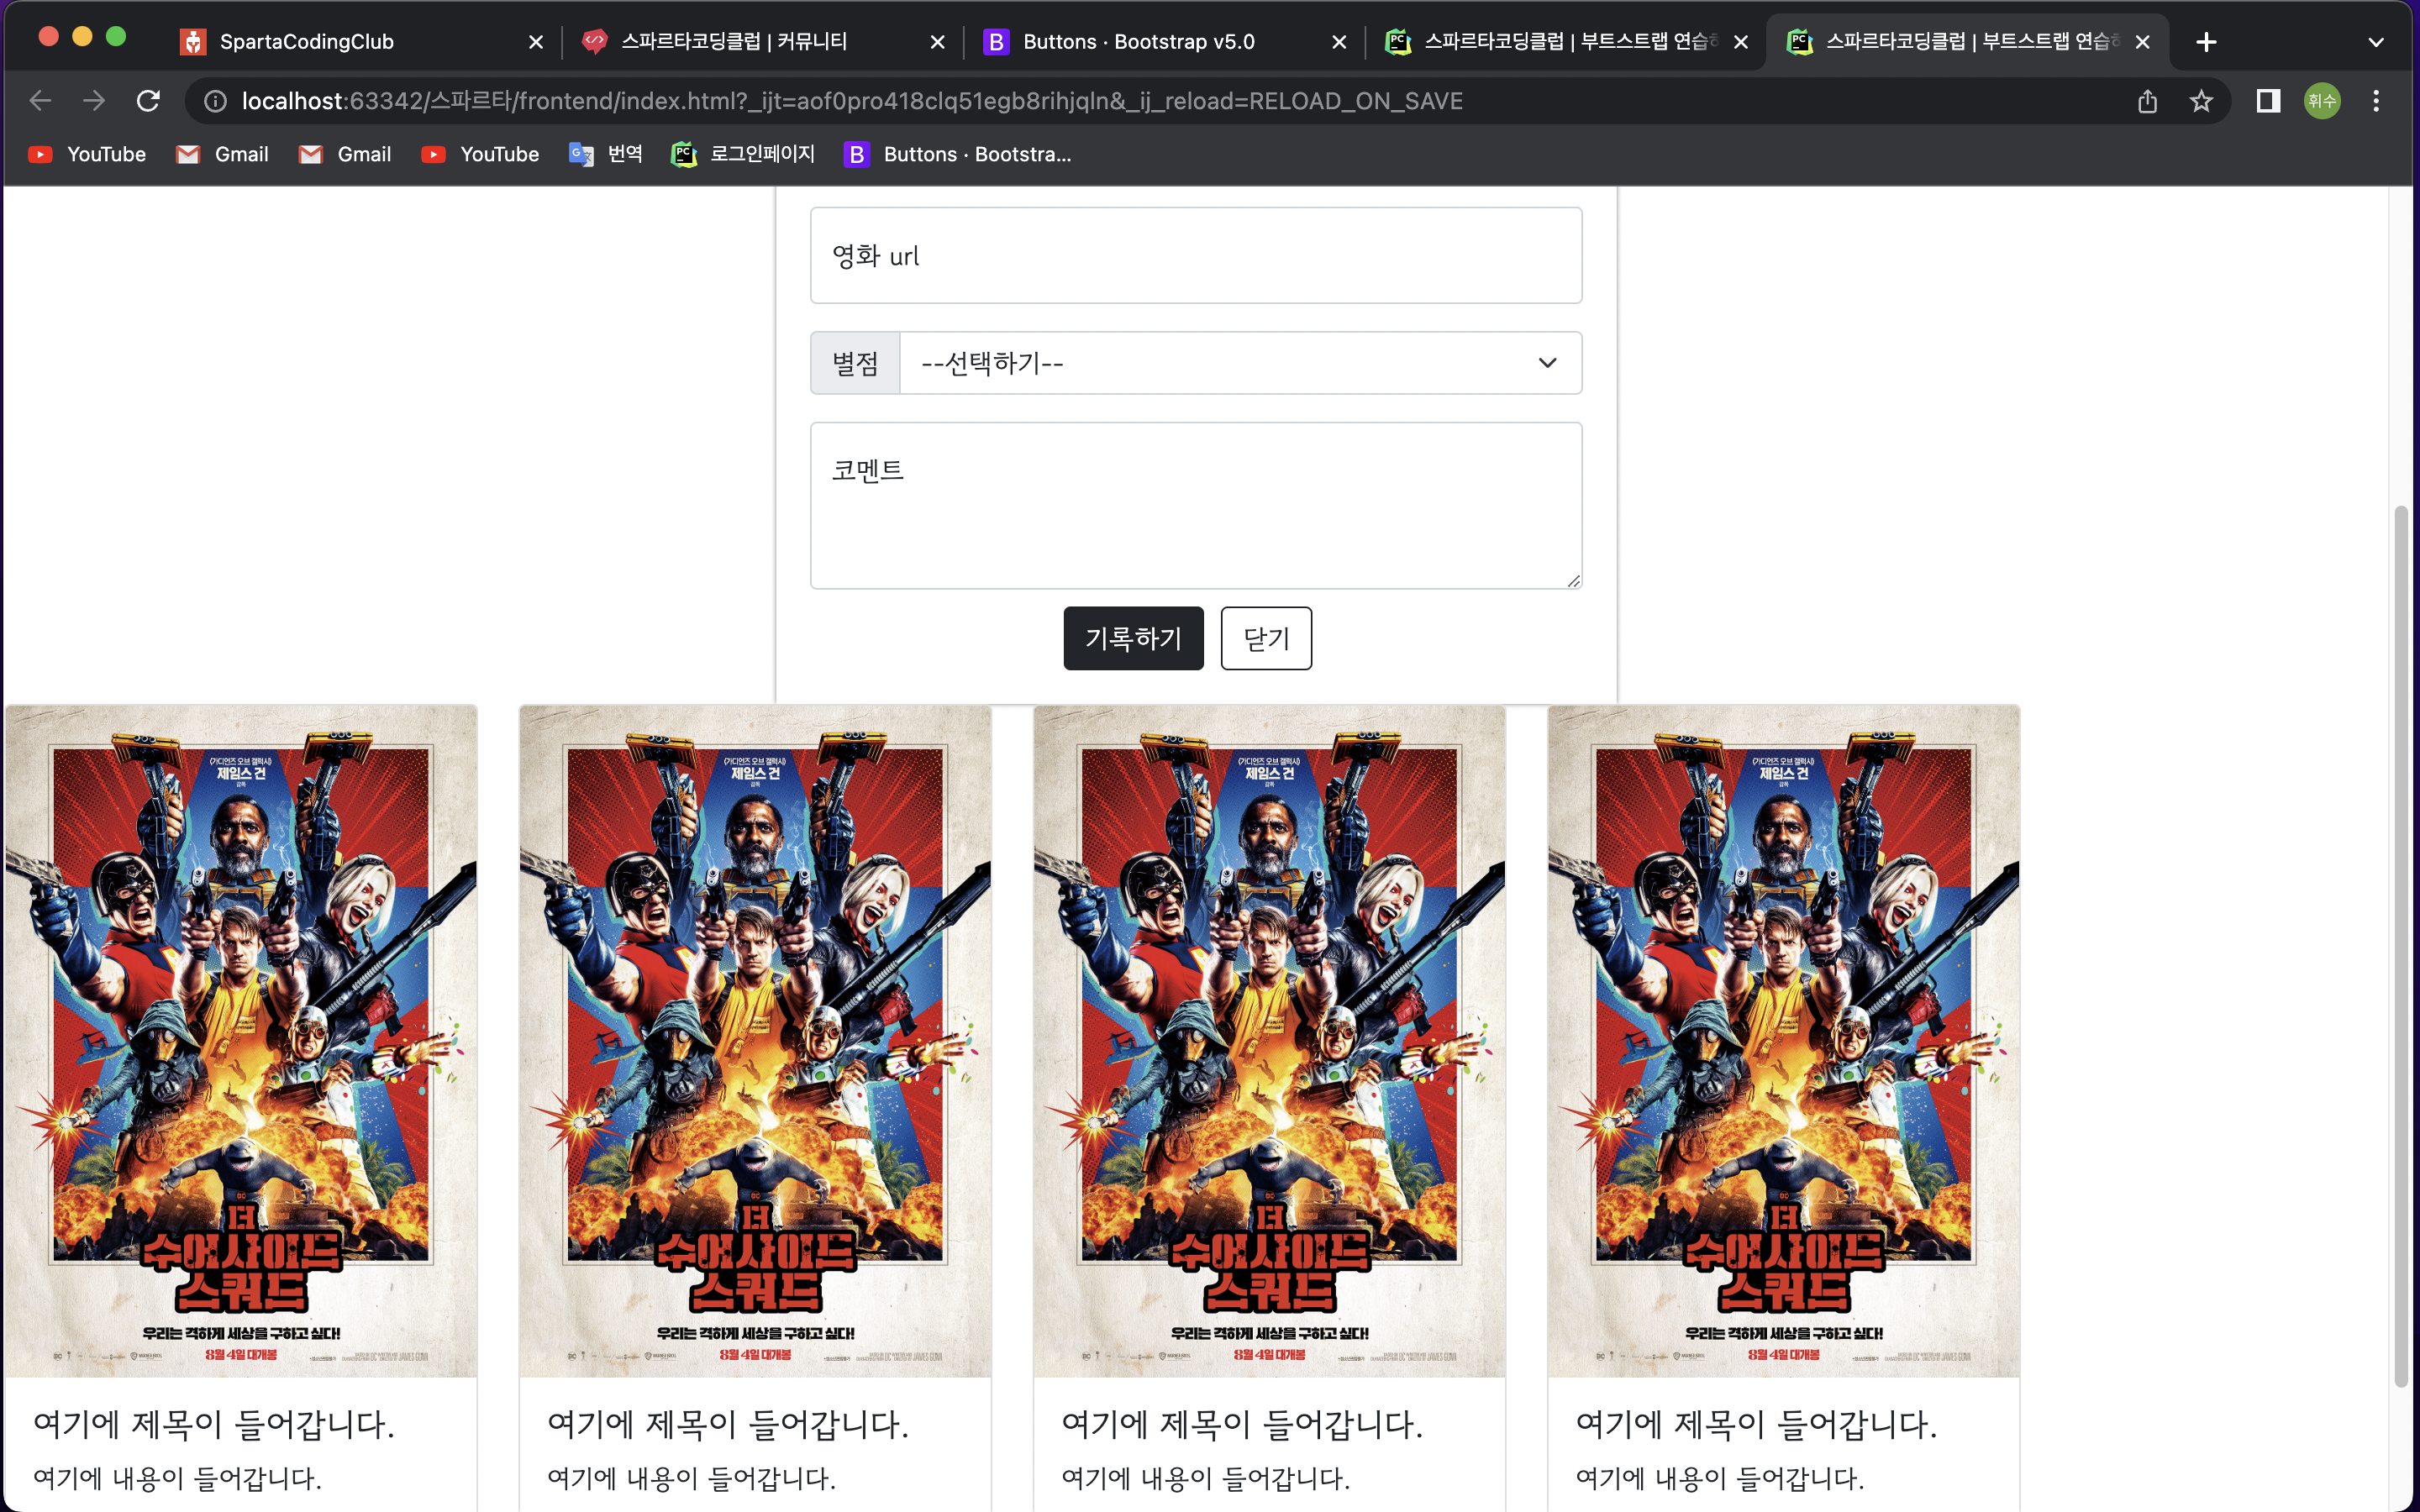Open the Chrome three-dot menu
Image resolution: width=2420 pixels, height=1512 pixels.
[2376, 101]
